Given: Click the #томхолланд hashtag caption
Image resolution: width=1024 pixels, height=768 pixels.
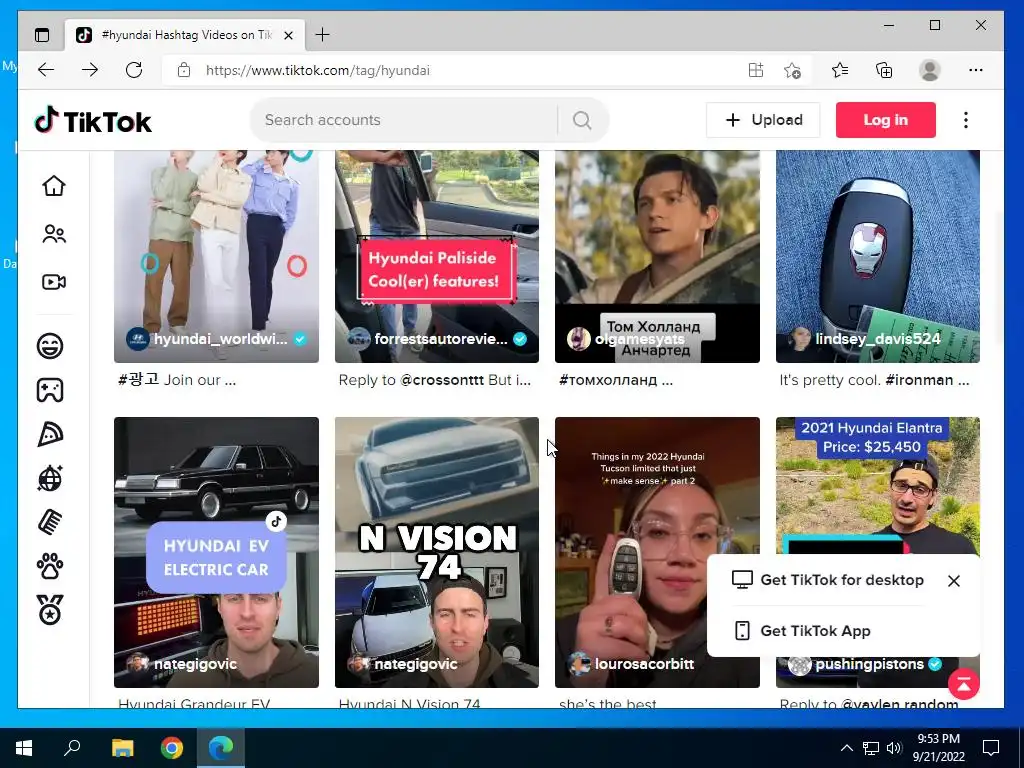Looking at the screenshot, I should tap(608, 380).
